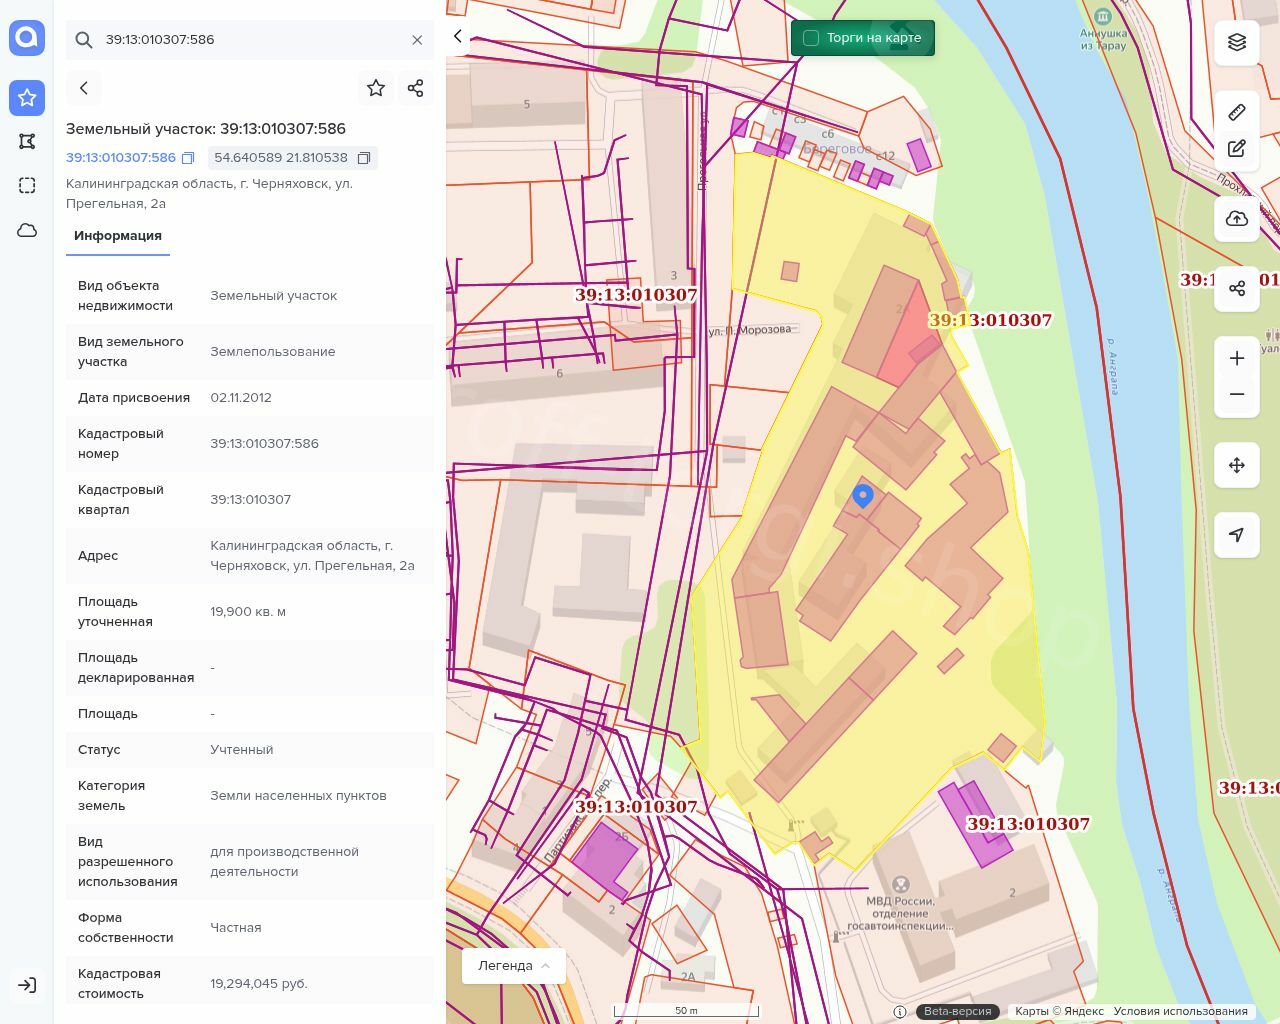Copy cadastral number 39:13:010307:586
This screenshot has width=1280, height=1024.
188,158
